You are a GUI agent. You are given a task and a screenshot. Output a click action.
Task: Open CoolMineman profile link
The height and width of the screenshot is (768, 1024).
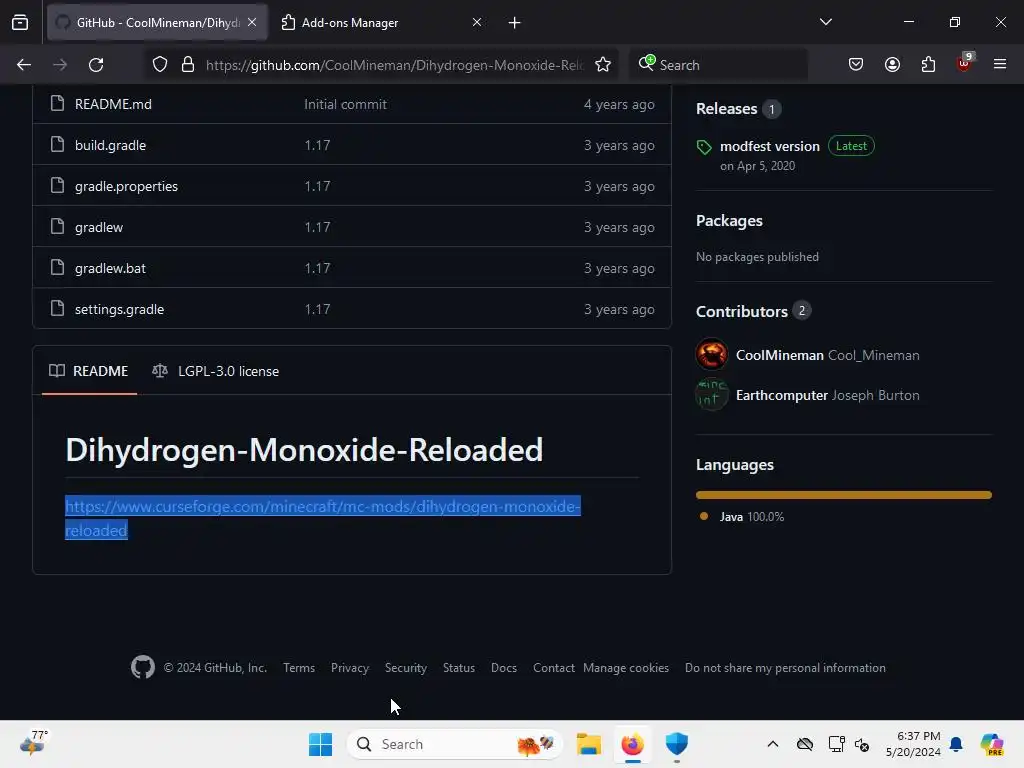tap(779, 355)
